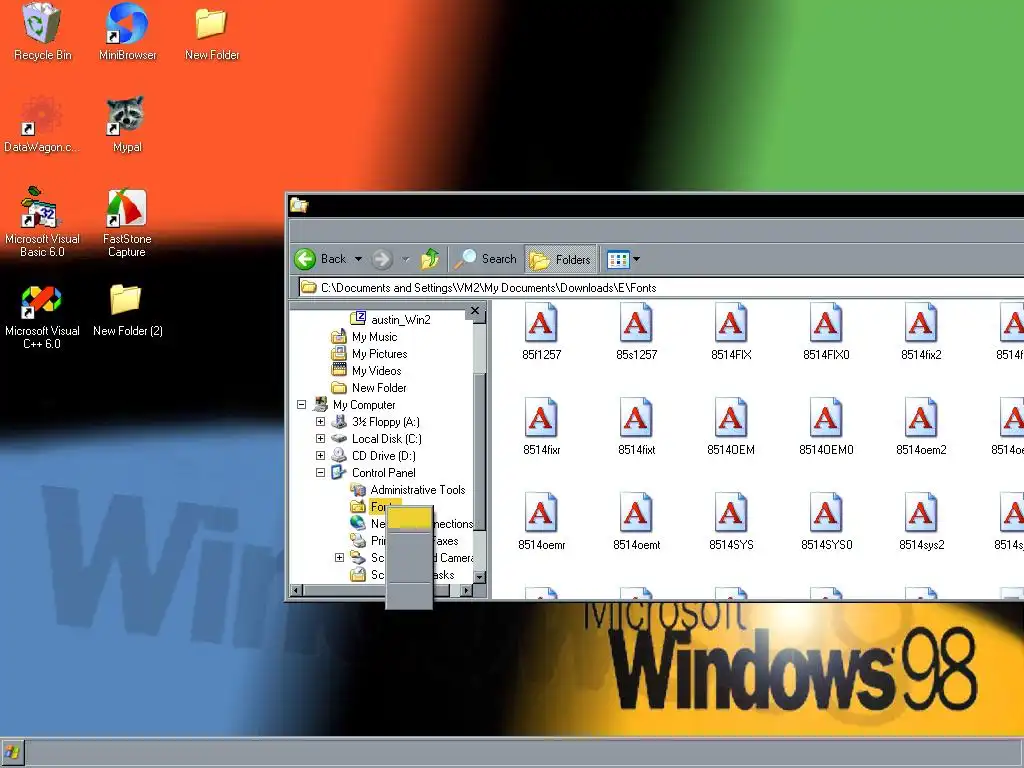1024x768 pixels.
Task: Click the Back button in Explorer toolbar
Action: click(320, 259)
